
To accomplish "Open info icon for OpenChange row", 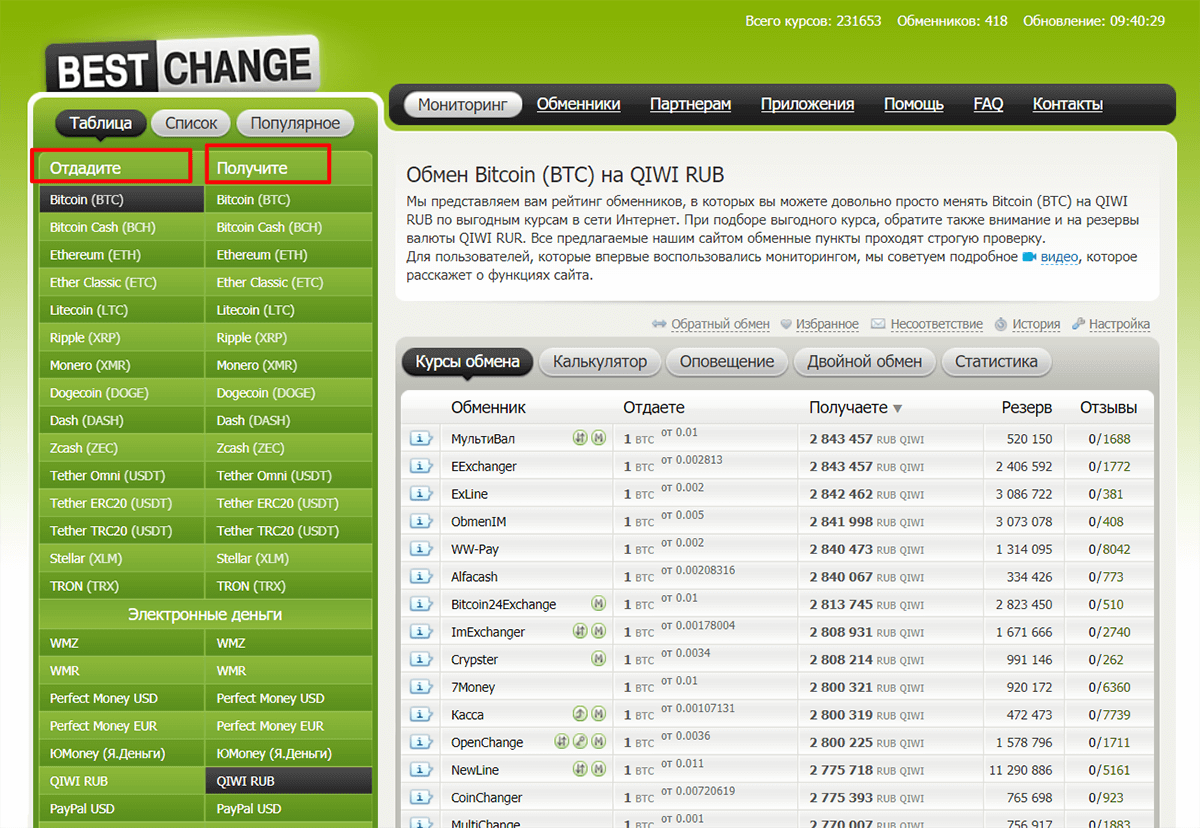I will pos(420,742).
